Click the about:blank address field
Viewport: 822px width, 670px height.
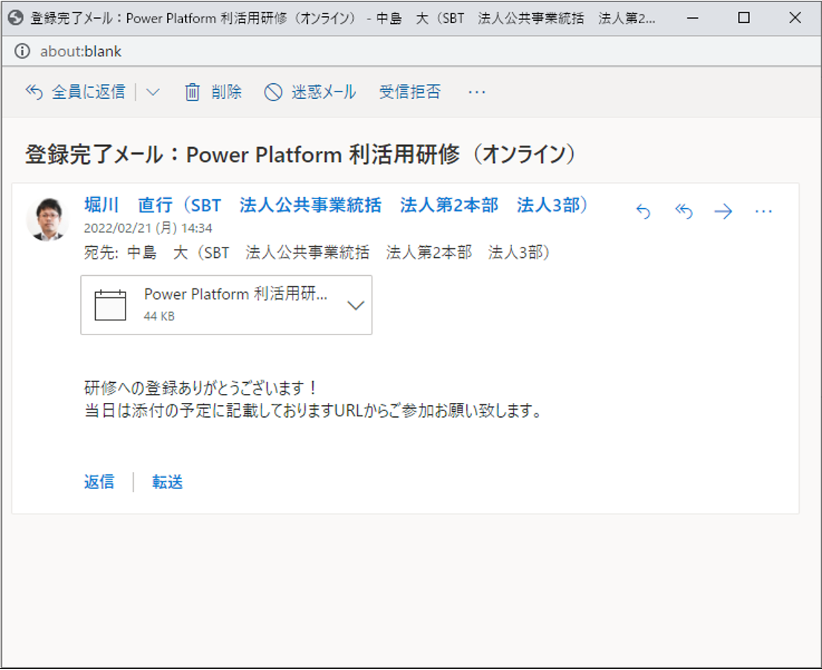81,51
